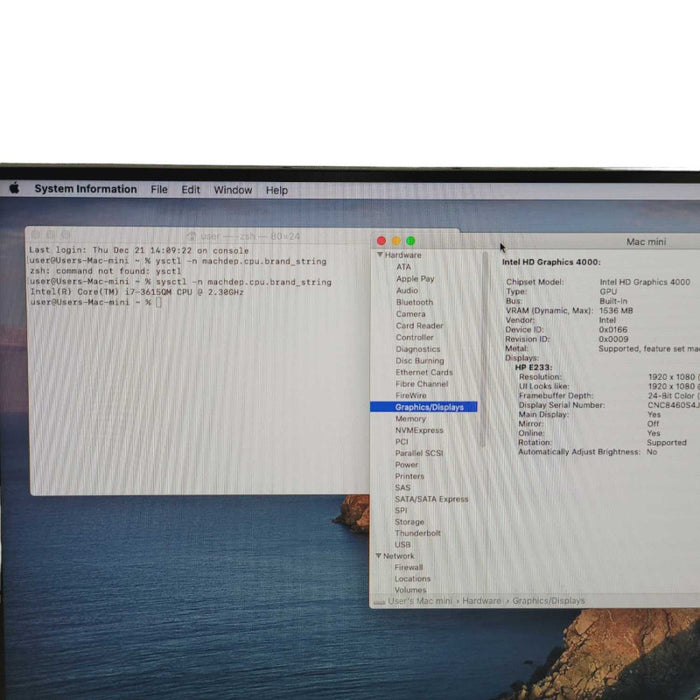This screenshot has height=700, width=700.
Task: Open the Apple menu
Action: (14, 188)
